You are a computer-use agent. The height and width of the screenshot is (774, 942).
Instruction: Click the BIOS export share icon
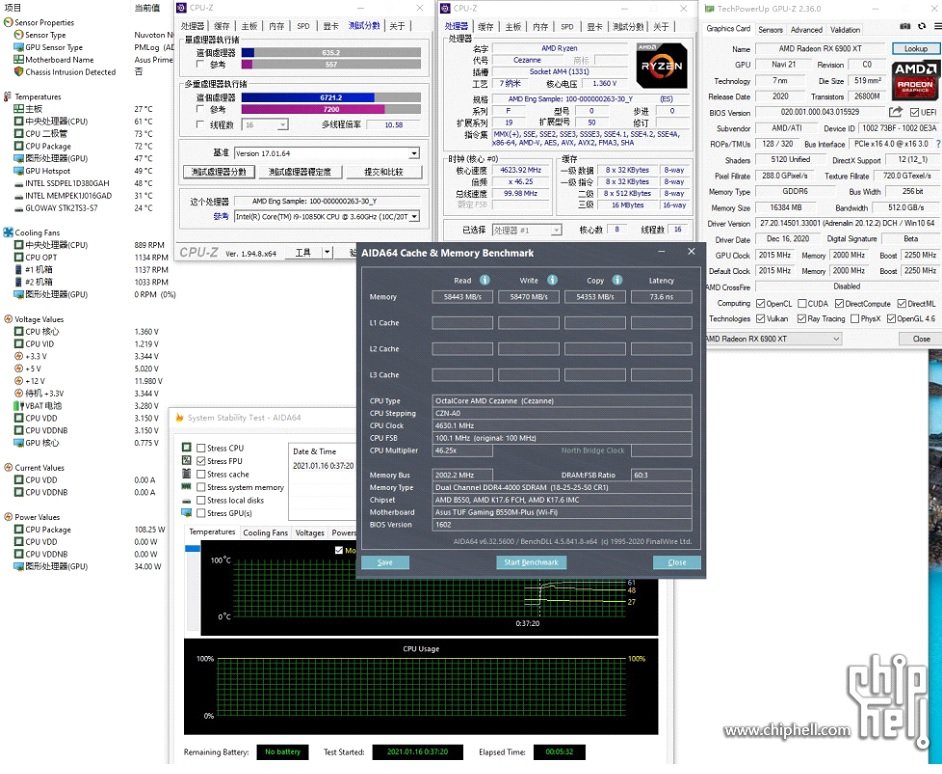896,112
